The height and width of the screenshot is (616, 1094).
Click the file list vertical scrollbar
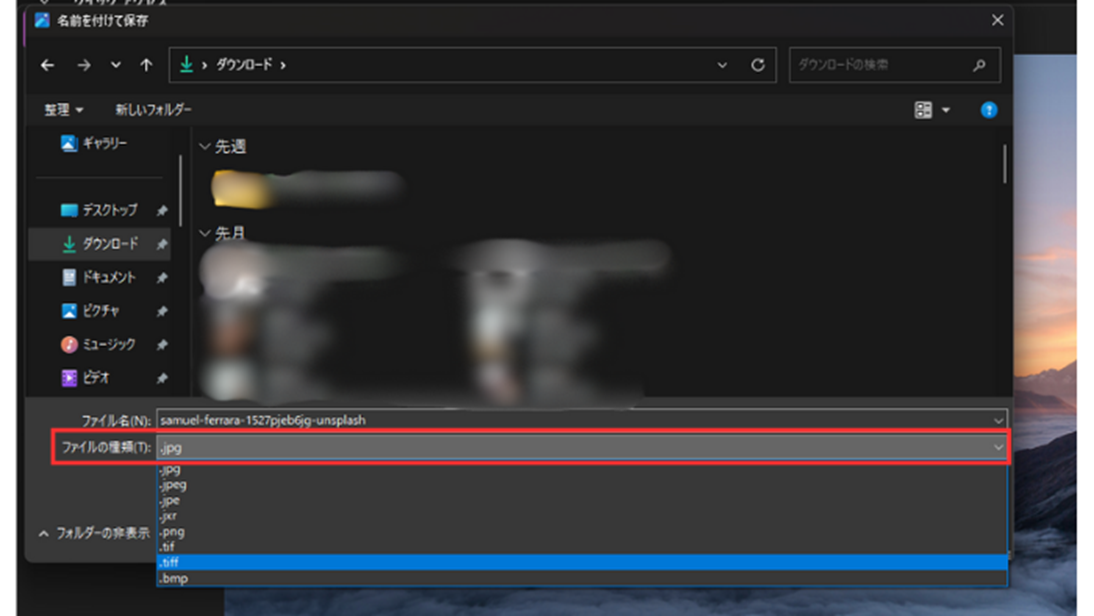(1004, 165)
